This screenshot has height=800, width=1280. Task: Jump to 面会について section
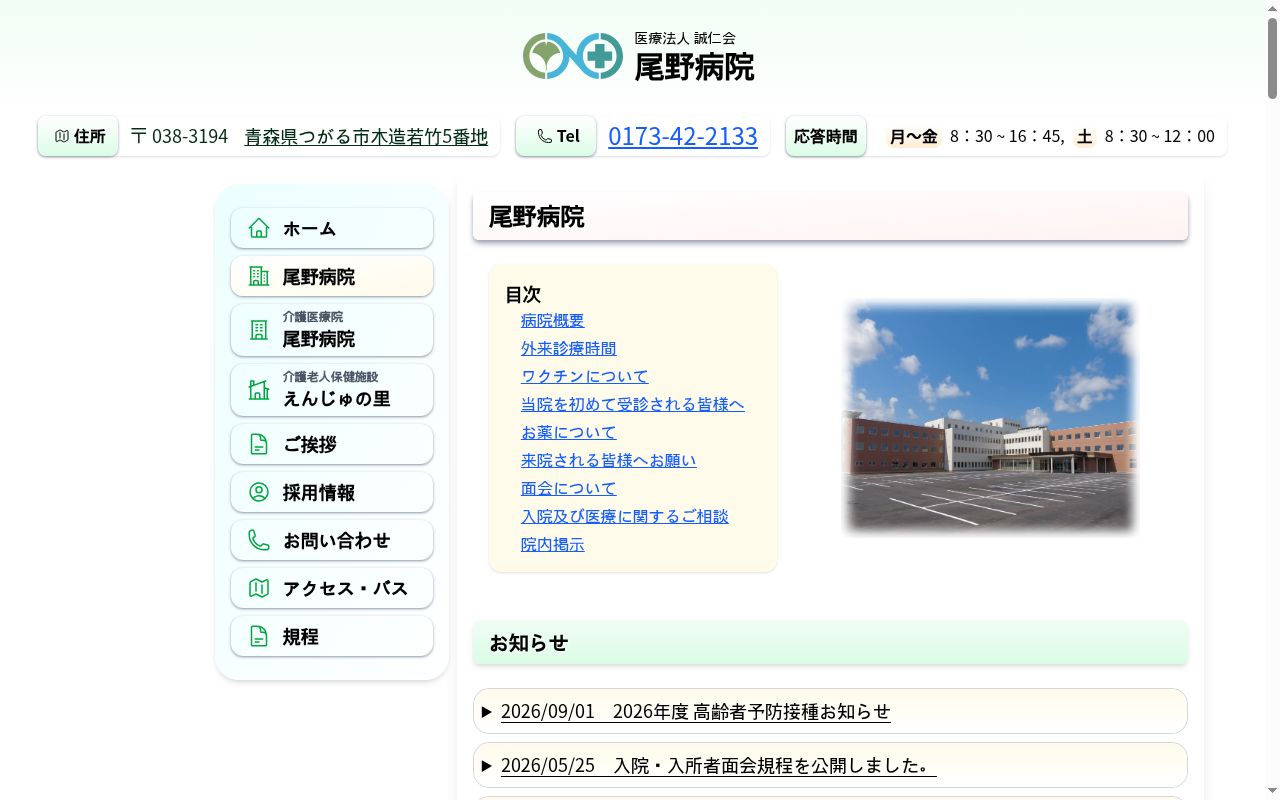coord(568,489)
